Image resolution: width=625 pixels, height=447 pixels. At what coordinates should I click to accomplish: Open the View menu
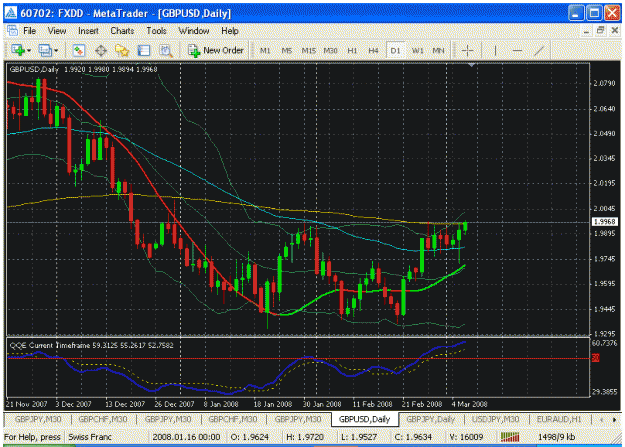[57, 31]
